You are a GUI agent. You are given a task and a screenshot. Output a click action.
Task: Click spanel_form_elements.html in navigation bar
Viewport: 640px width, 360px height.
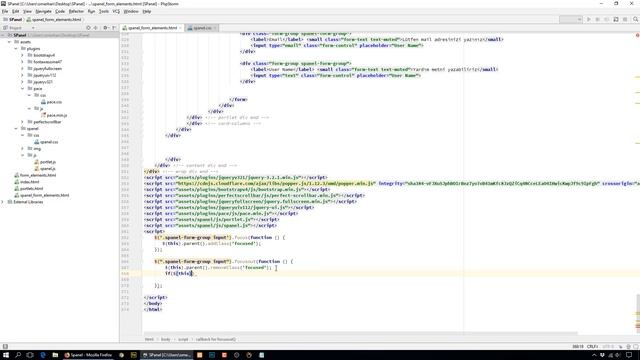54,19
